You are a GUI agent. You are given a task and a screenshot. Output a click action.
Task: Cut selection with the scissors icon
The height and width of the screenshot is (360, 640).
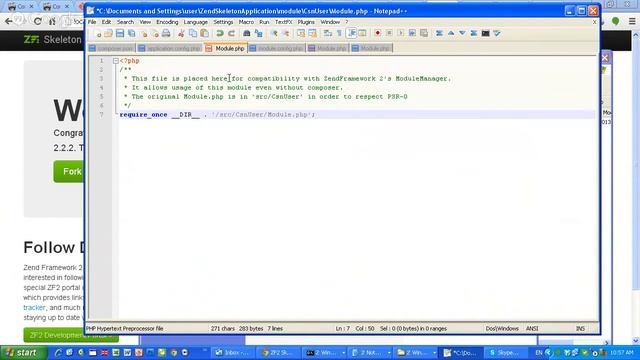tap(181, 33)
